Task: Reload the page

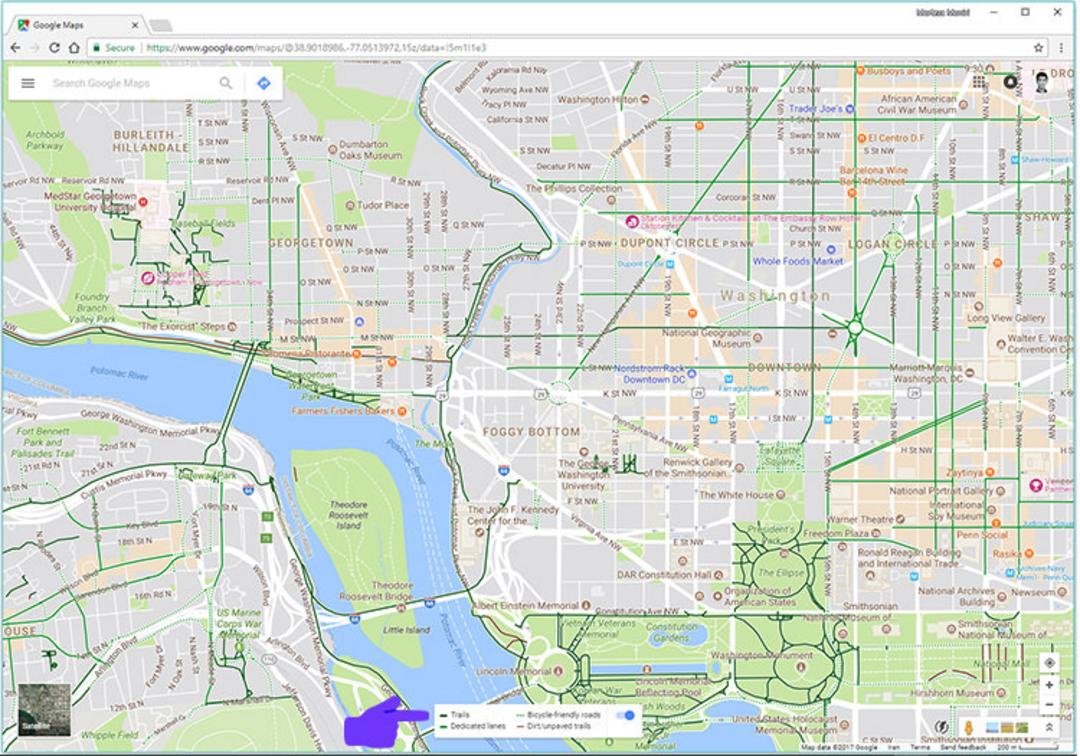Action: [54, 48]
